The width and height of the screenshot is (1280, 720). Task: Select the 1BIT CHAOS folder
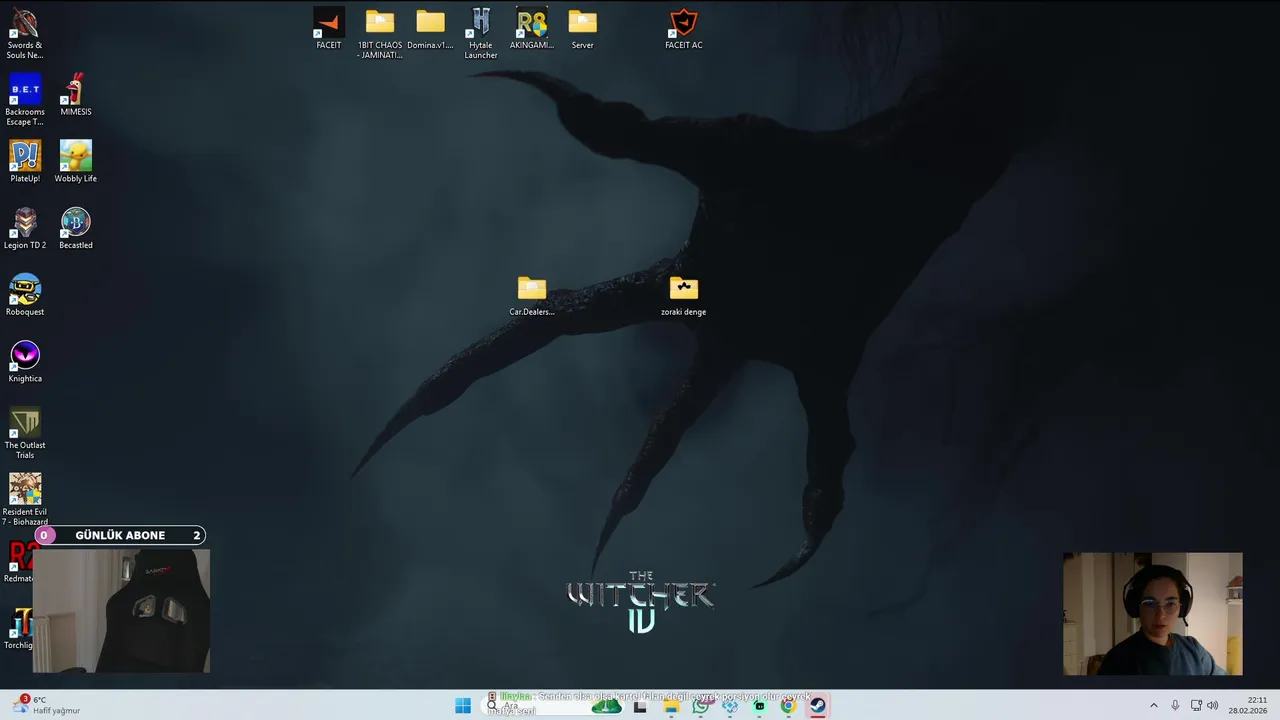[x=380, y=34]
